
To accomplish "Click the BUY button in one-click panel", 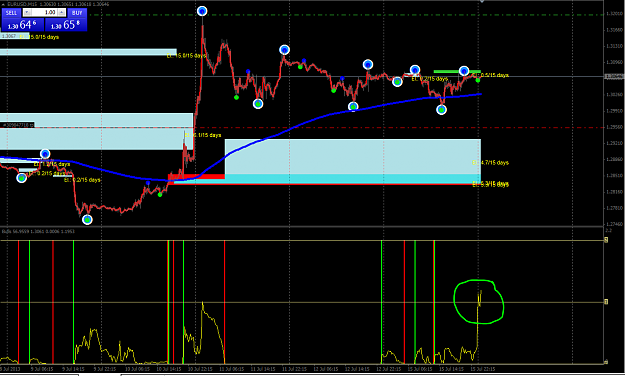I will point(77,13).
